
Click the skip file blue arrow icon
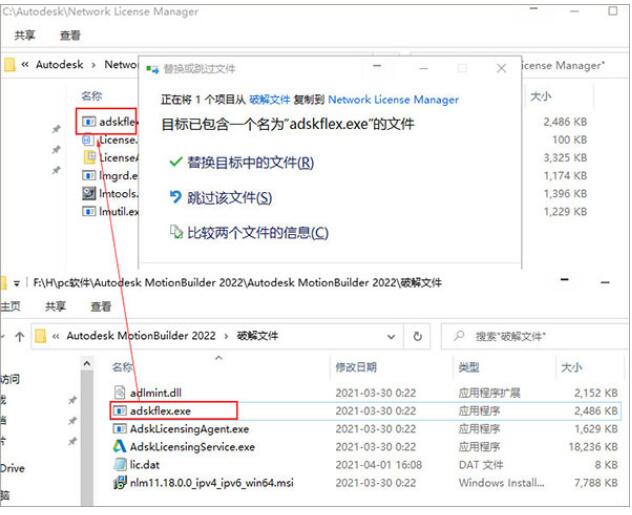tap(176, 197)
